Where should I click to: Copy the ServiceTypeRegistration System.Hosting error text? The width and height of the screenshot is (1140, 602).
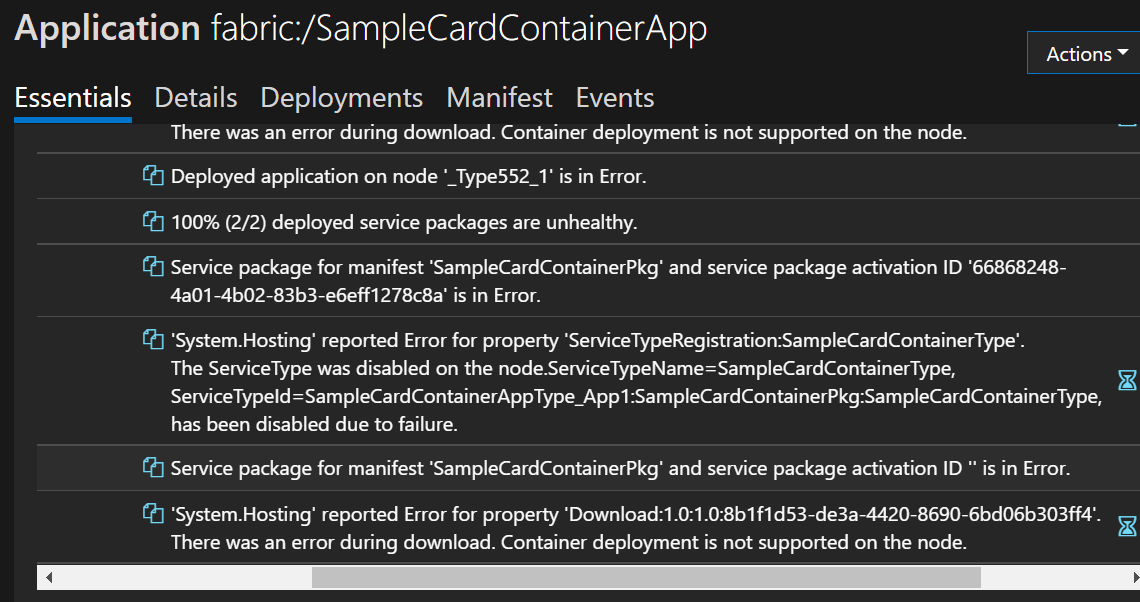(152, 340)
